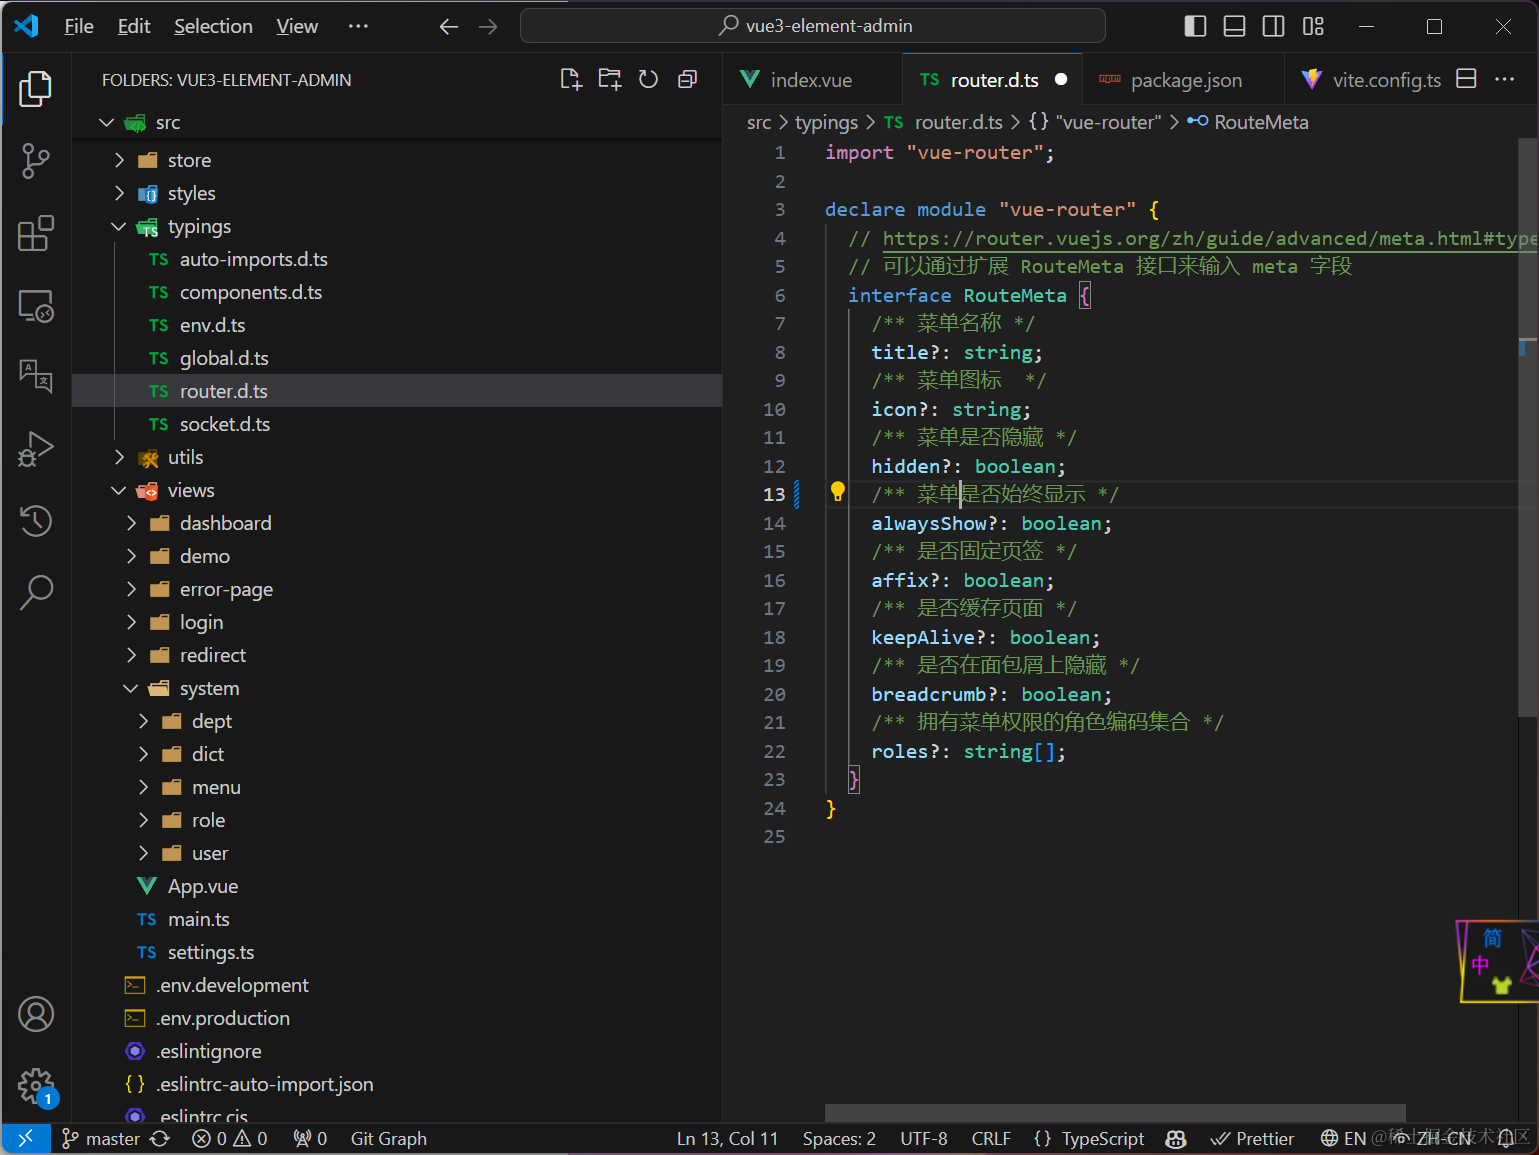Click the New File icon in explorer

(x=570, y=80)
